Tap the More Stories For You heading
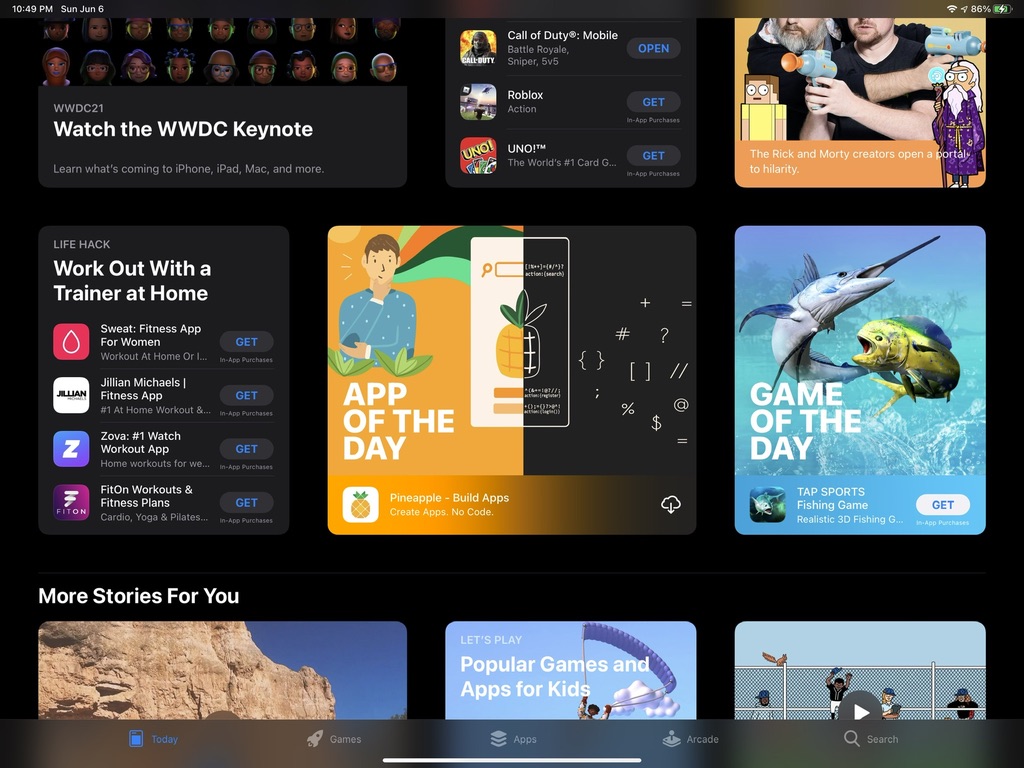Screen dimensions: 1024x768 tap(138, 596)
